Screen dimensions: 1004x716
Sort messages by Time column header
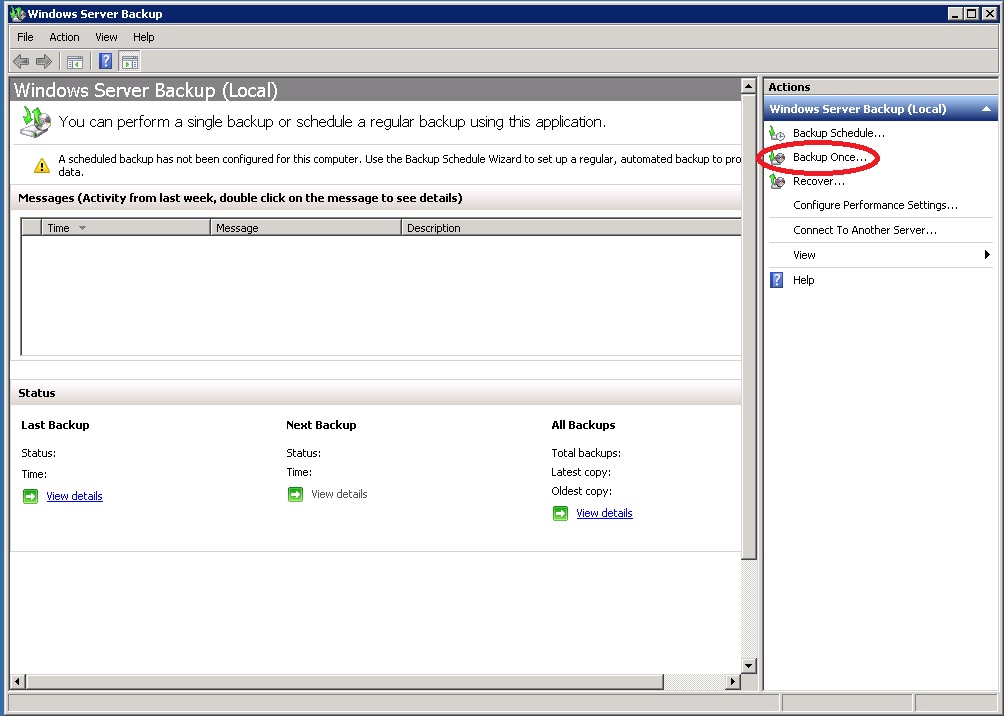click(x=126, y=227)
